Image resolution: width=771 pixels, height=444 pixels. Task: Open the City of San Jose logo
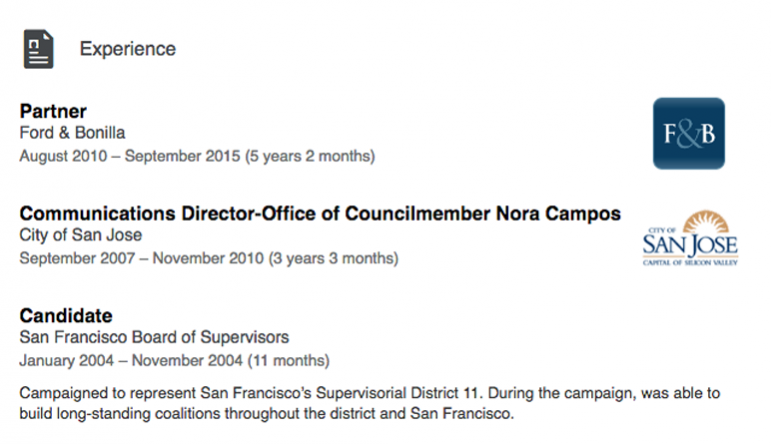(690, 238)
